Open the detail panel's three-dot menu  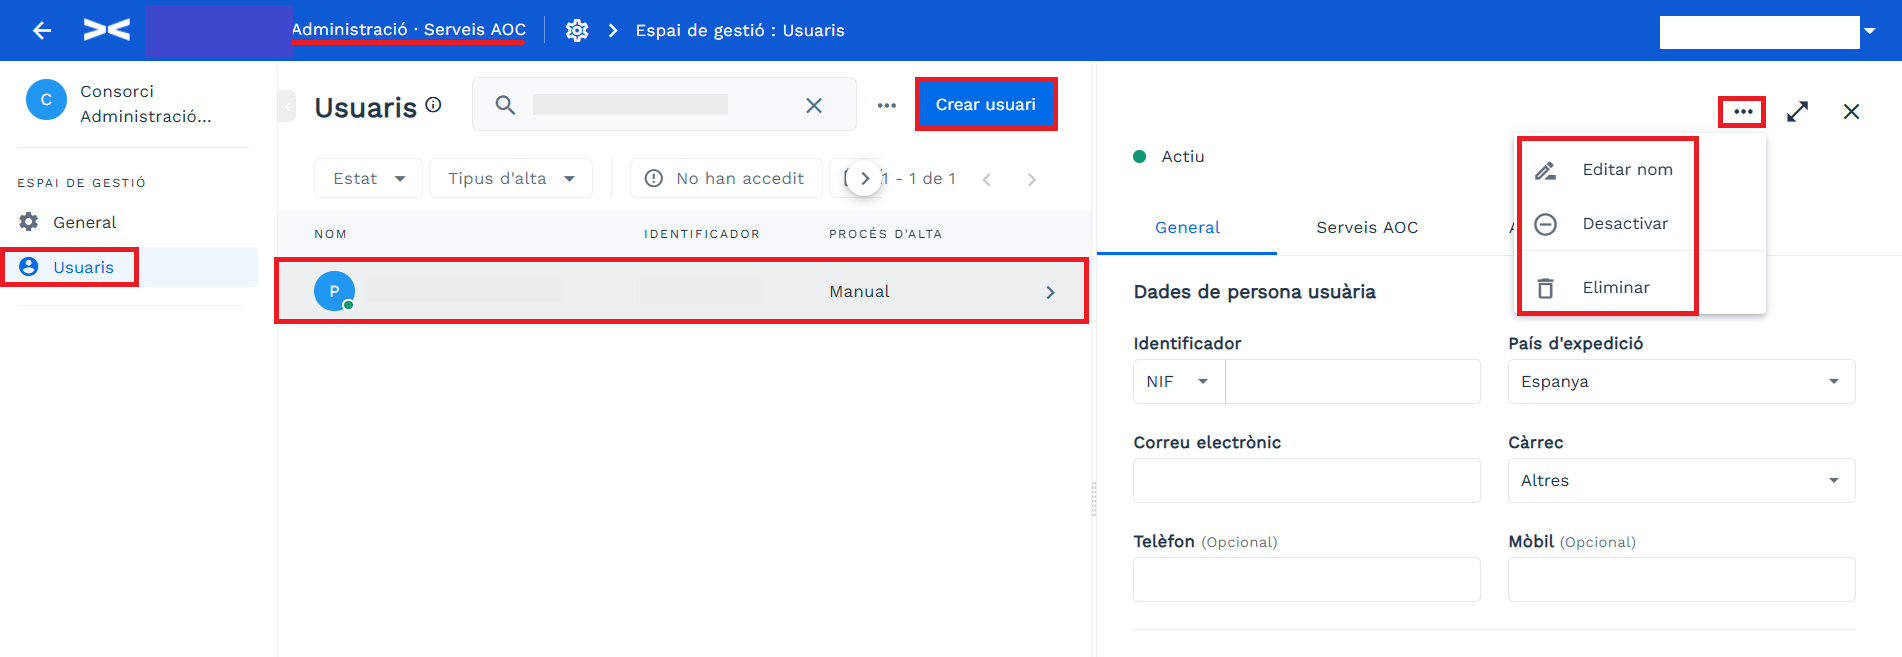coord(1743,111)
